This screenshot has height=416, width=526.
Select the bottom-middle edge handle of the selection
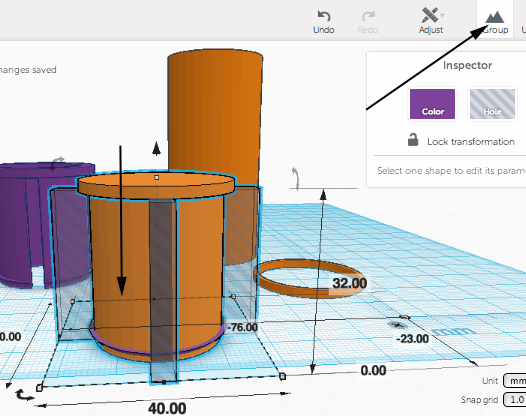tap(164, 382)
